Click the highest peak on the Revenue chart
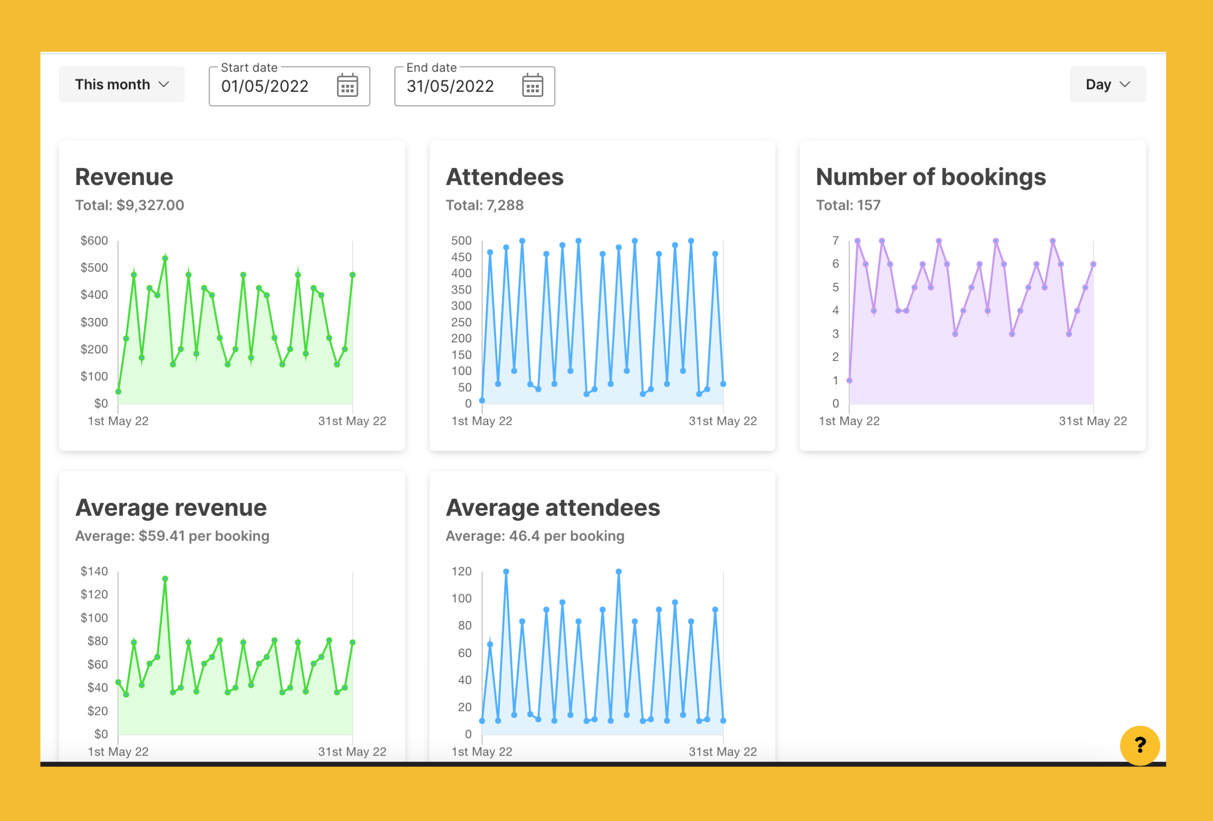Screen dimensions: 1213x821 tap(165, 258)
